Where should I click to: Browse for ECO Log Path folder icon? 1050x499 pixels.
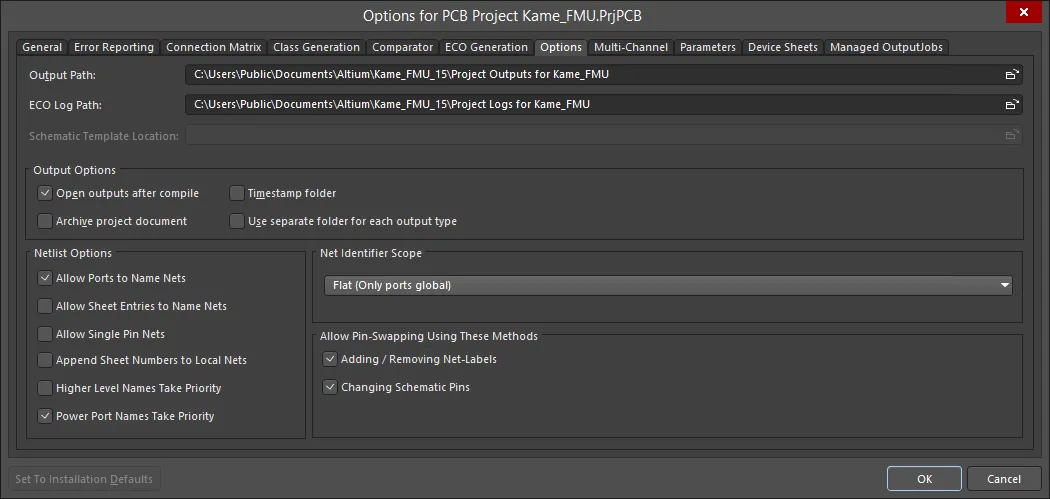pos(1012,104)
